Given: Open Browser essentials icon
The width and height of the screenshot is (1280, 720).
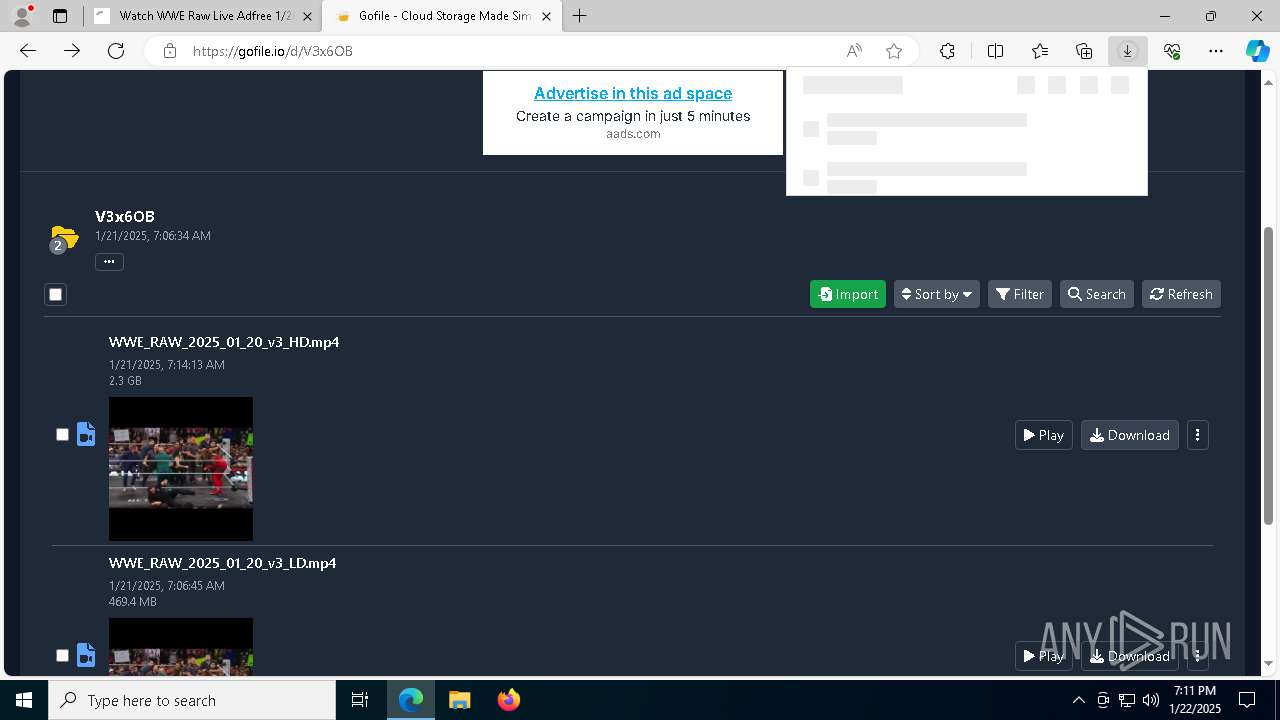Looking at the screenshot, I should point(1172,51).
